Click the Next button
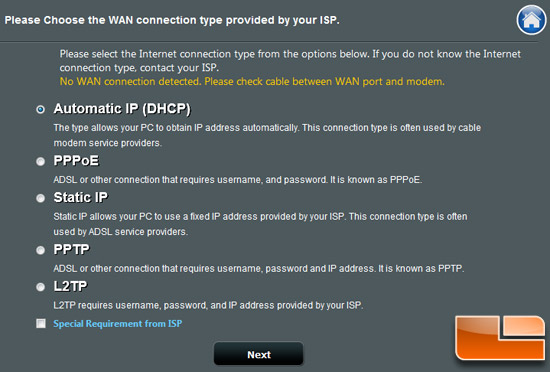This screenshot has height=372, width=550. click(259, 354)
